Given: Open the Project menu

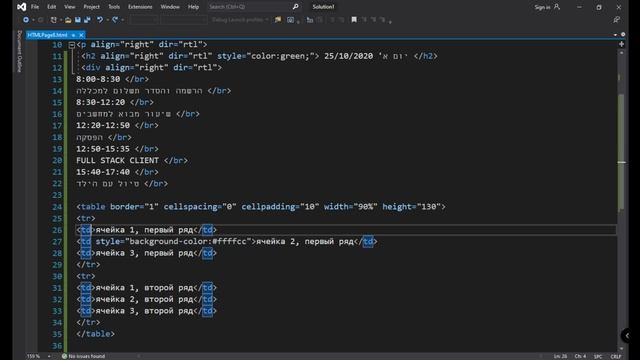Looking at the screenshot, I should [x=91, y=7].
